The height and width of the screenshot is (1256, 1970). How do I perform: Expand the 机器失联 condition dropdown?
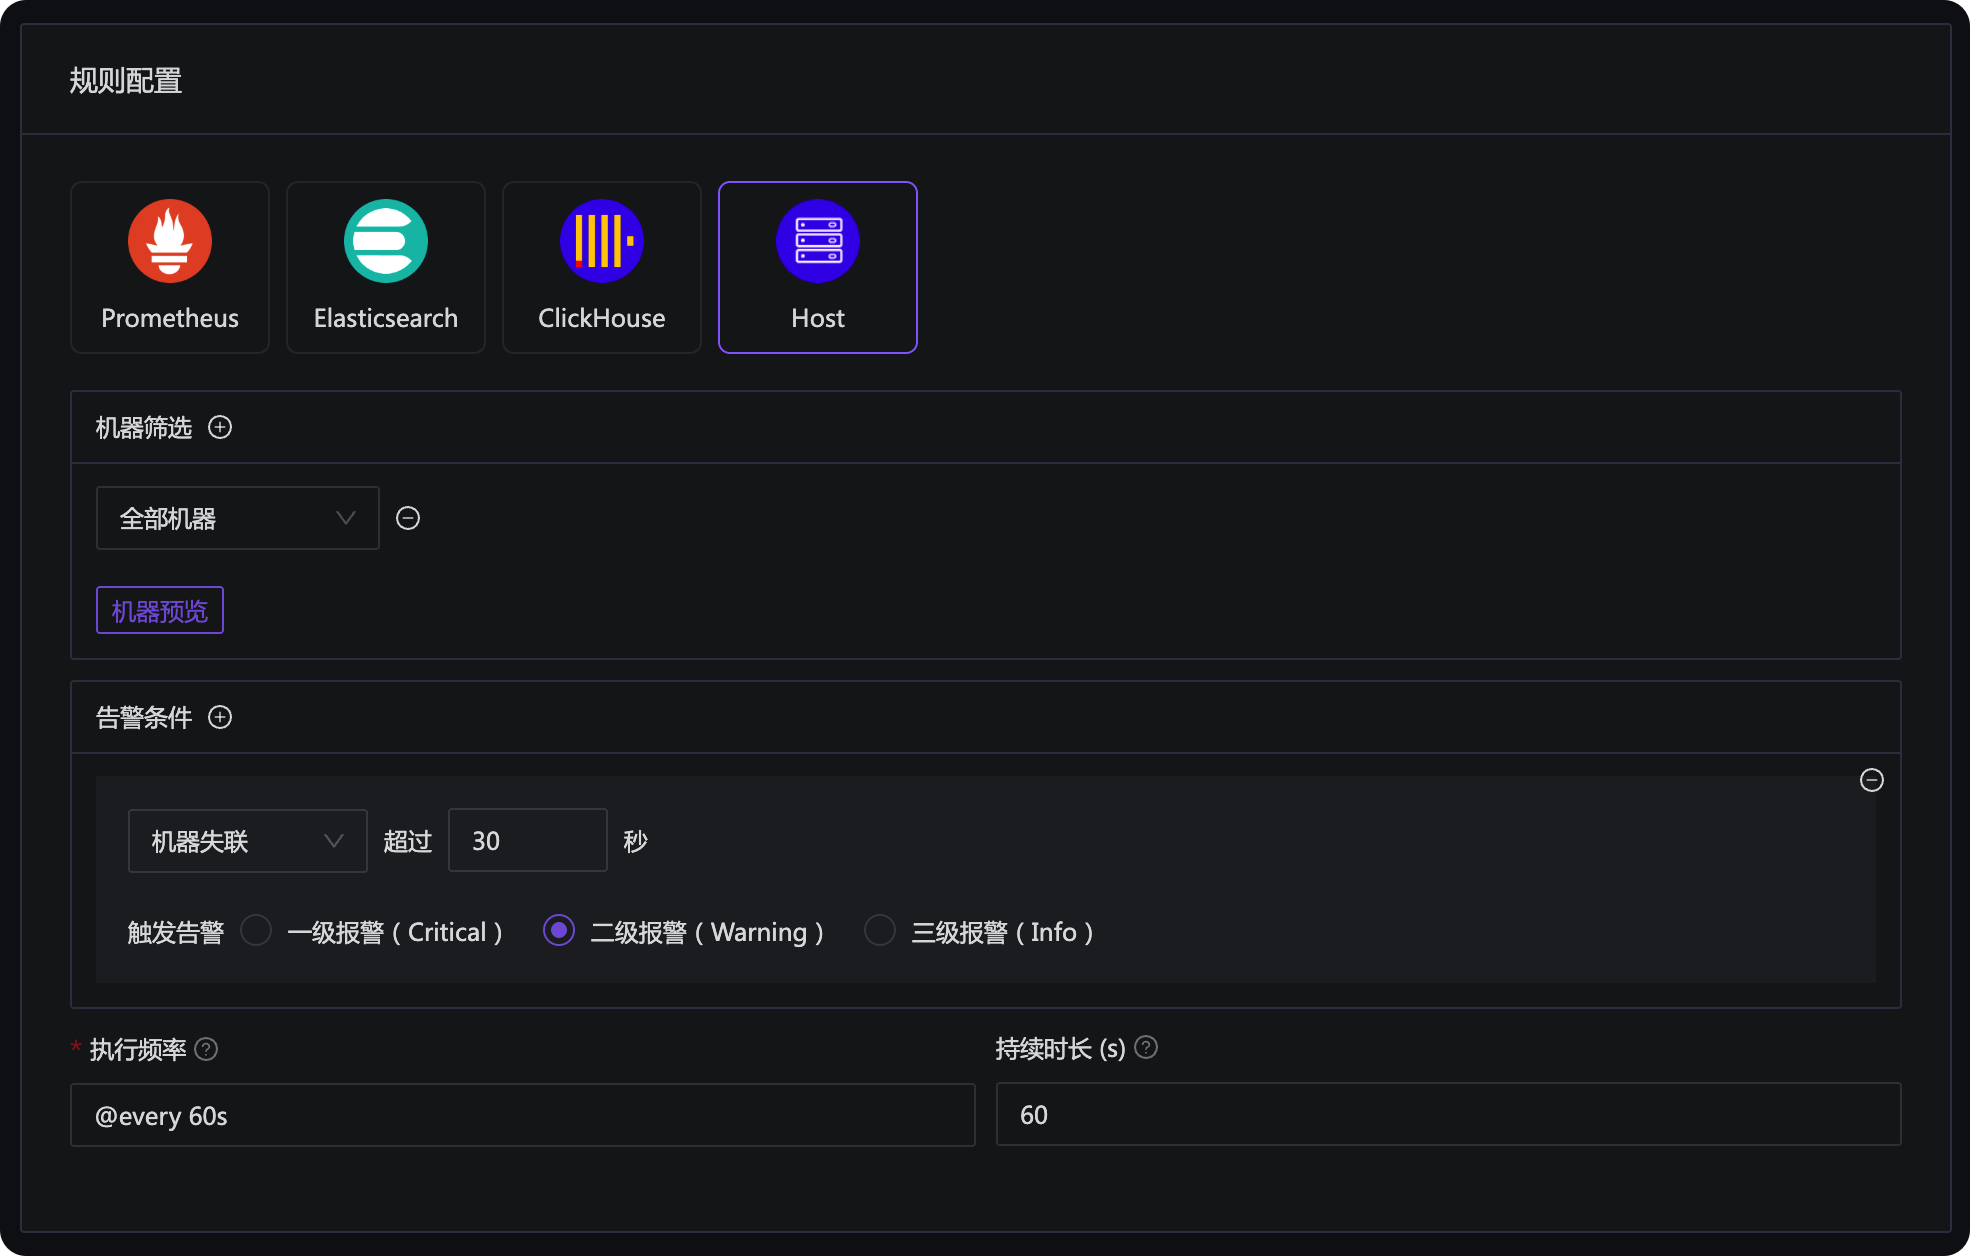pos(247,841)
